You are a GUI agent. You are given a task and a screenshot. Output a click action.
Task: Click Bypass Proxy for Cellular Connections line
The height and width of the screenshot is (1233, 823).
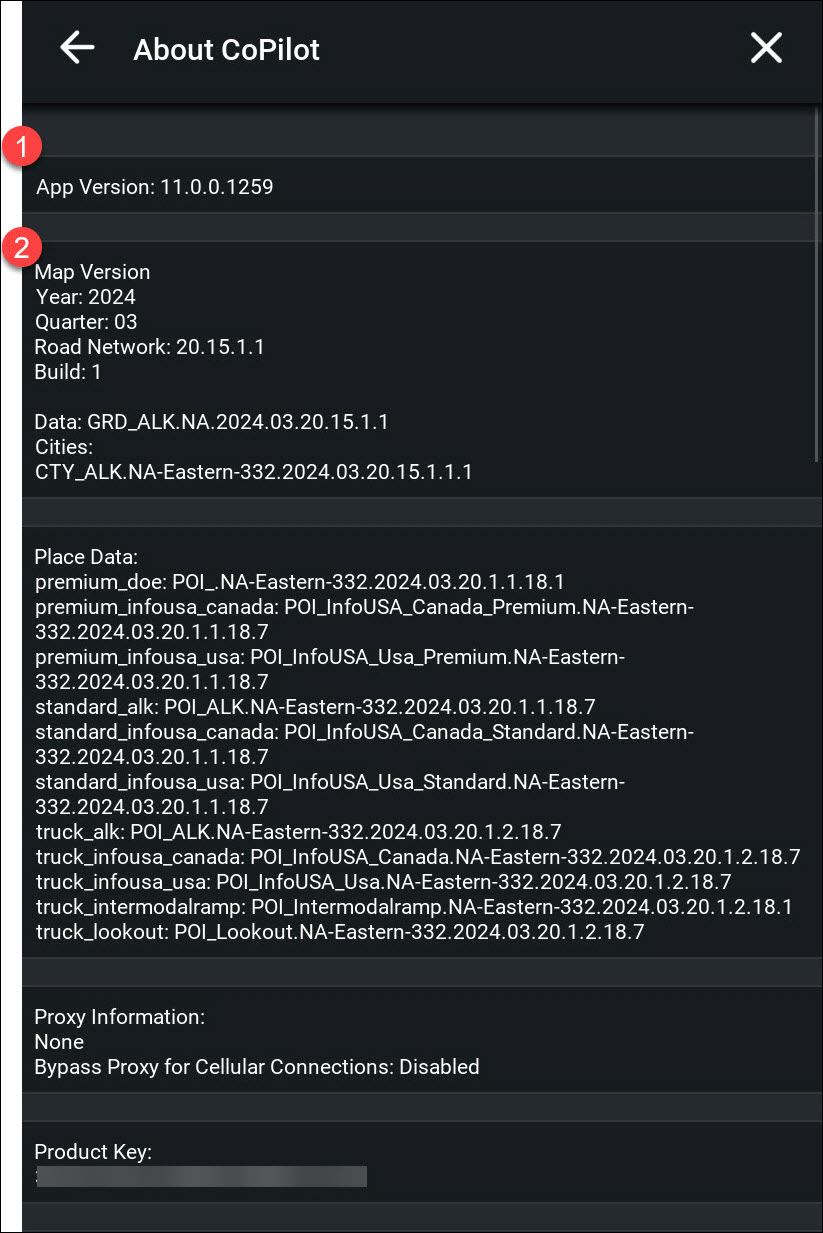257,1067
